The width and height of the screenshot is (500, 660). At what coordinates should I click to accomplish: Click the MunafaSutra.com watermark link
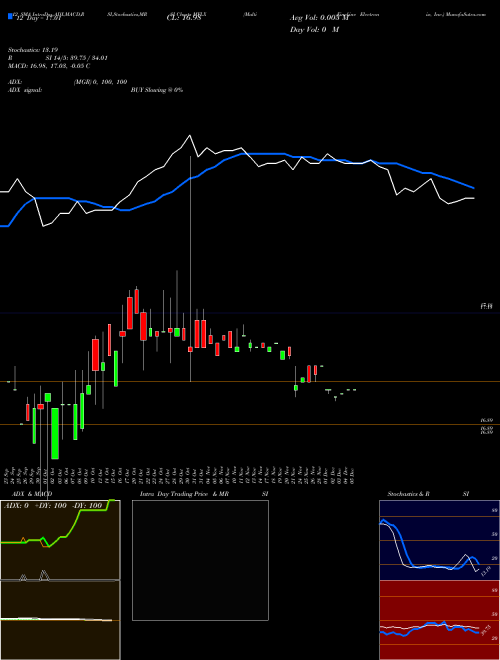coord(466,14)
